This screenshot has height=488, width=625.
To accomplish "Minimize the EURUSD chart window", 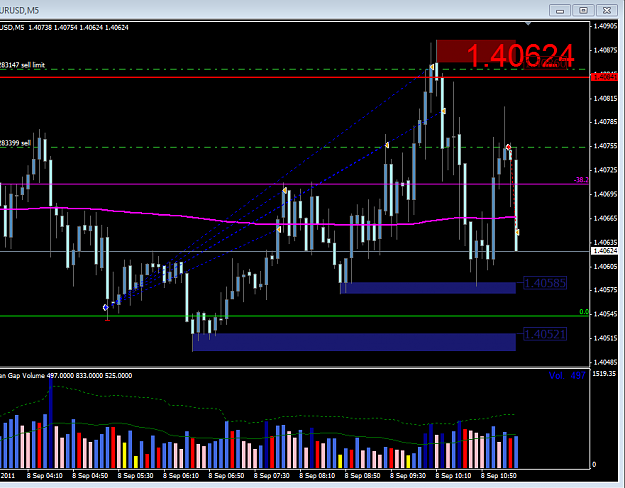I will (560, 10).
